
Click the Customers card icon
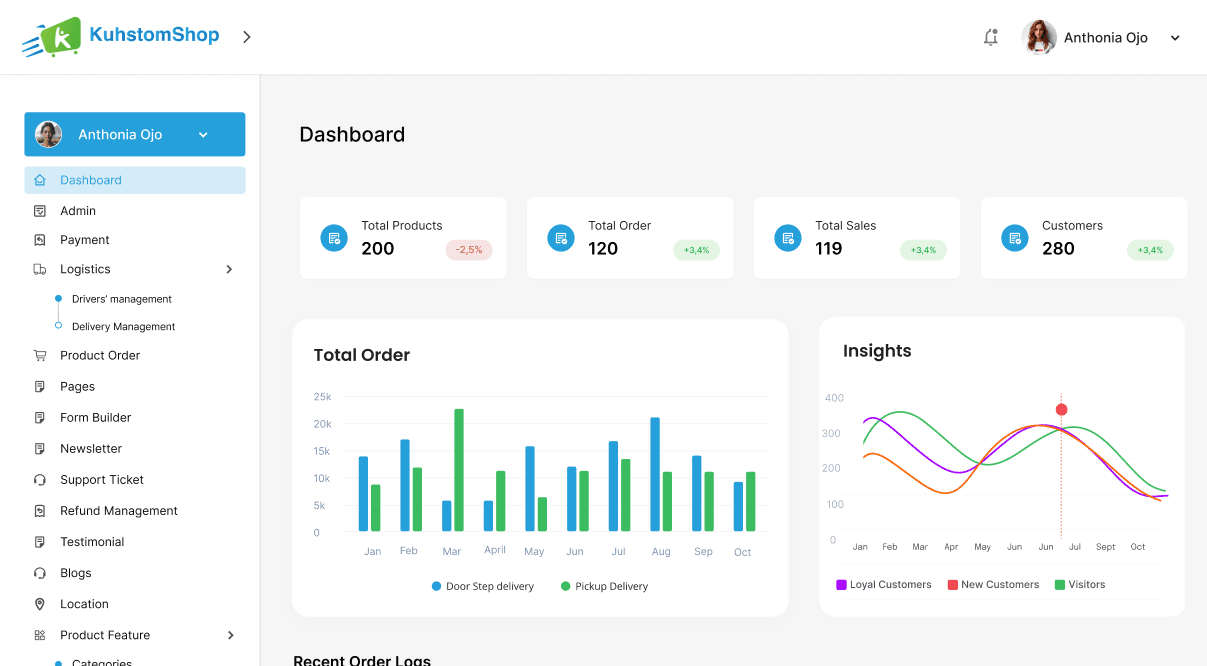pos(1014,238)
